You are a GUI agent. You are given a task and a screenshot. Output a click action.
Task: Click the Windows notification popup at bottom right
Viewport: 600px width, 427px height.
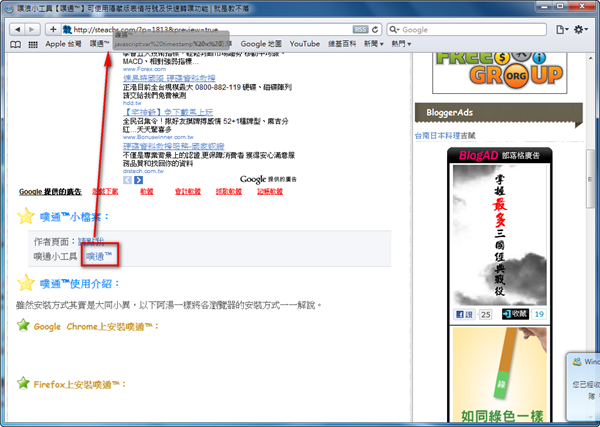coord(583,386)
